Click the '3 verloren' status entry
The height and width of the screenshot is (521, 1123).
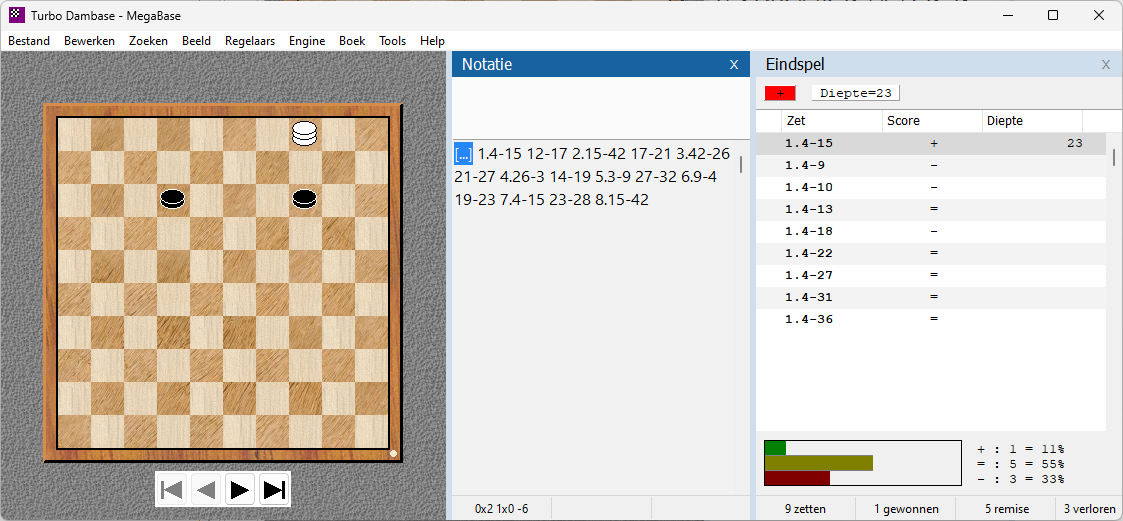pos(1089,509)
